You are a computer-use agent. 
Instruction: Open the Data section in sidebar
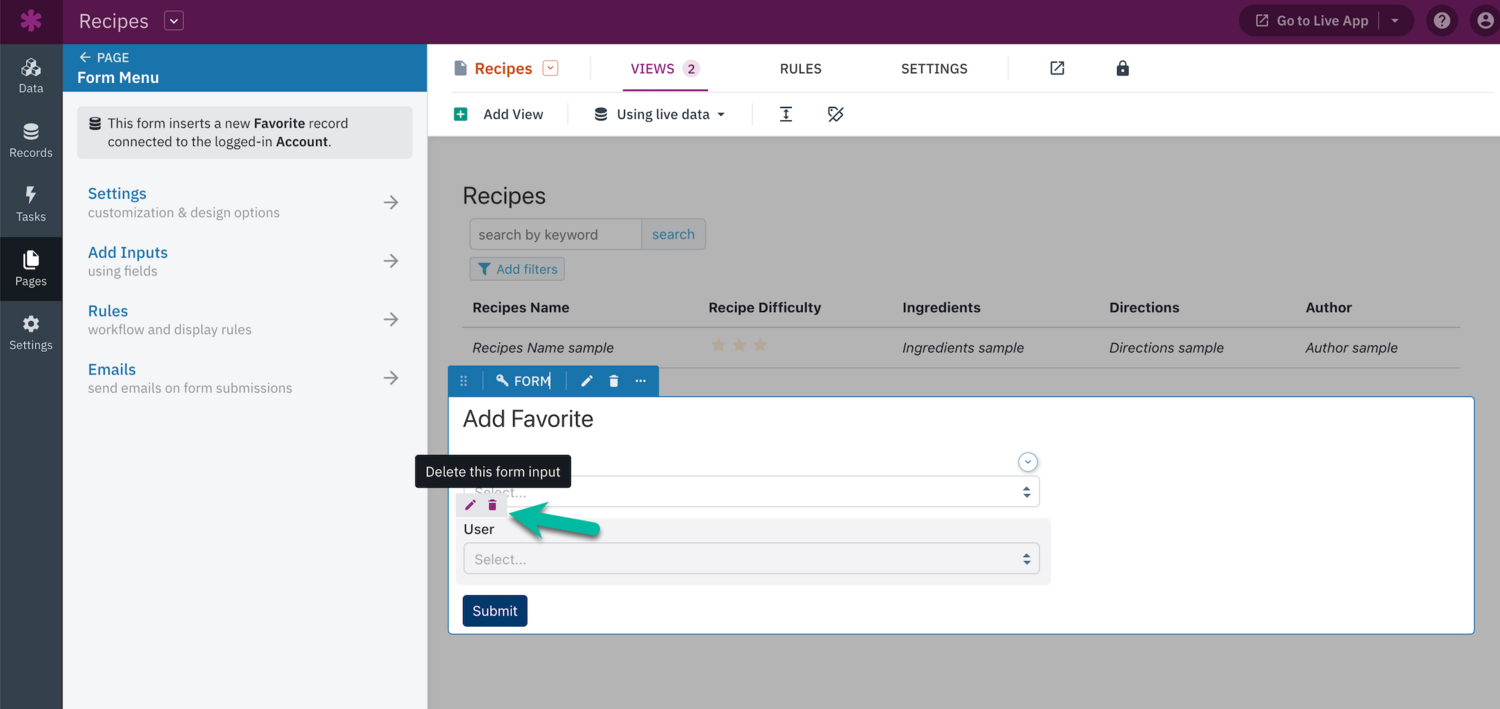tap(31, 76)
